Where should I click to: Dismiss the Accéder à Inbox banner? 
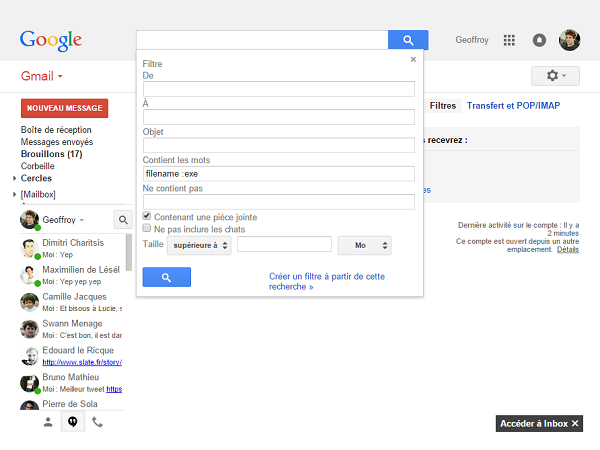(x=575, y=424)
